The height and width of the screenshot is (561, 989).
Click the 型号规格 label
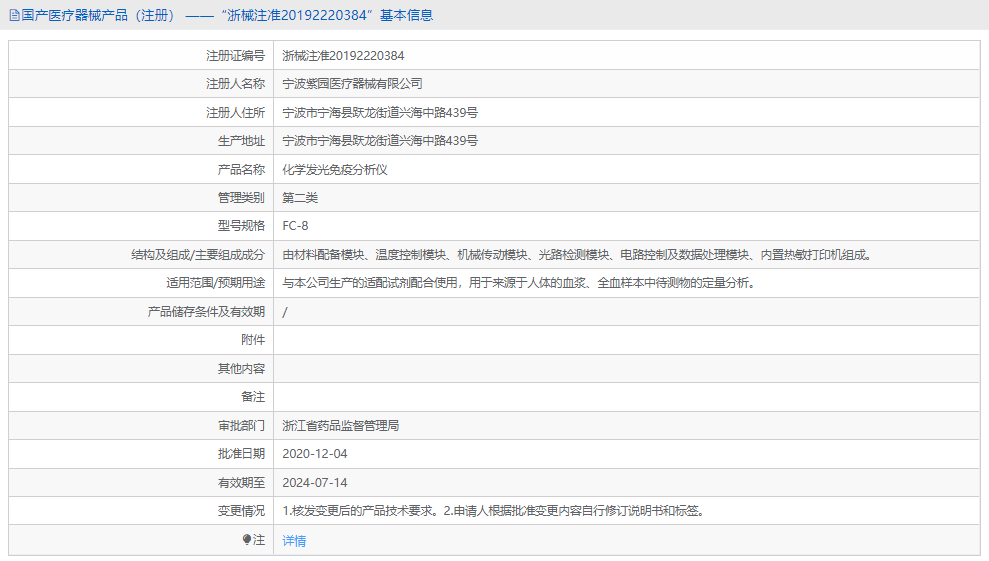click(242, 226)
